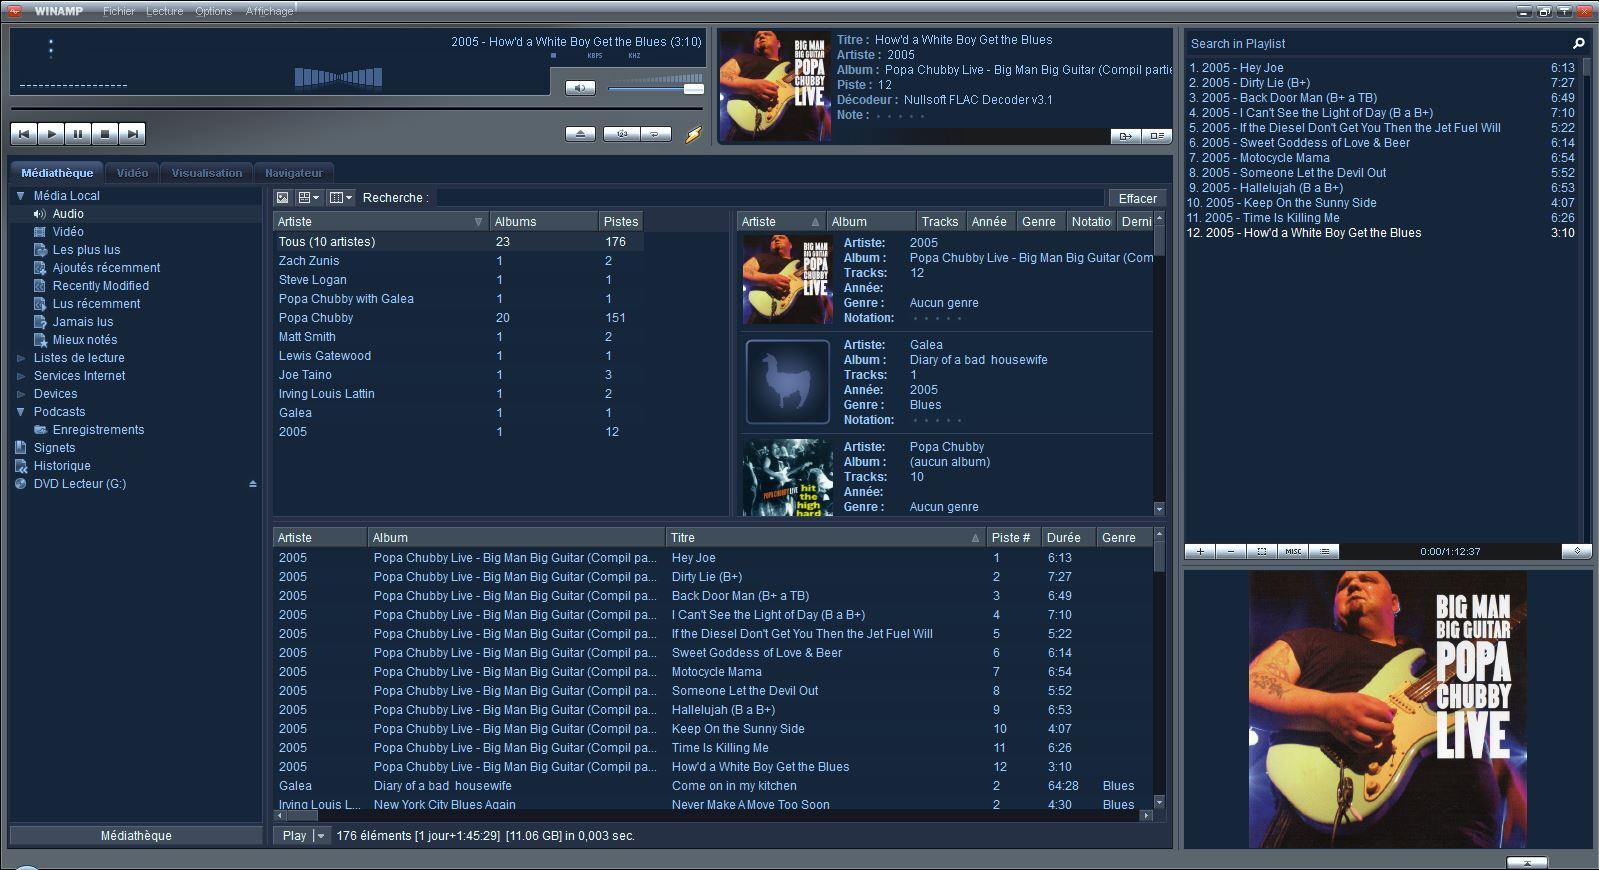Click the Recently Modified view icon
This screenshot has width=1599, height=870.
tap(40, 286)
